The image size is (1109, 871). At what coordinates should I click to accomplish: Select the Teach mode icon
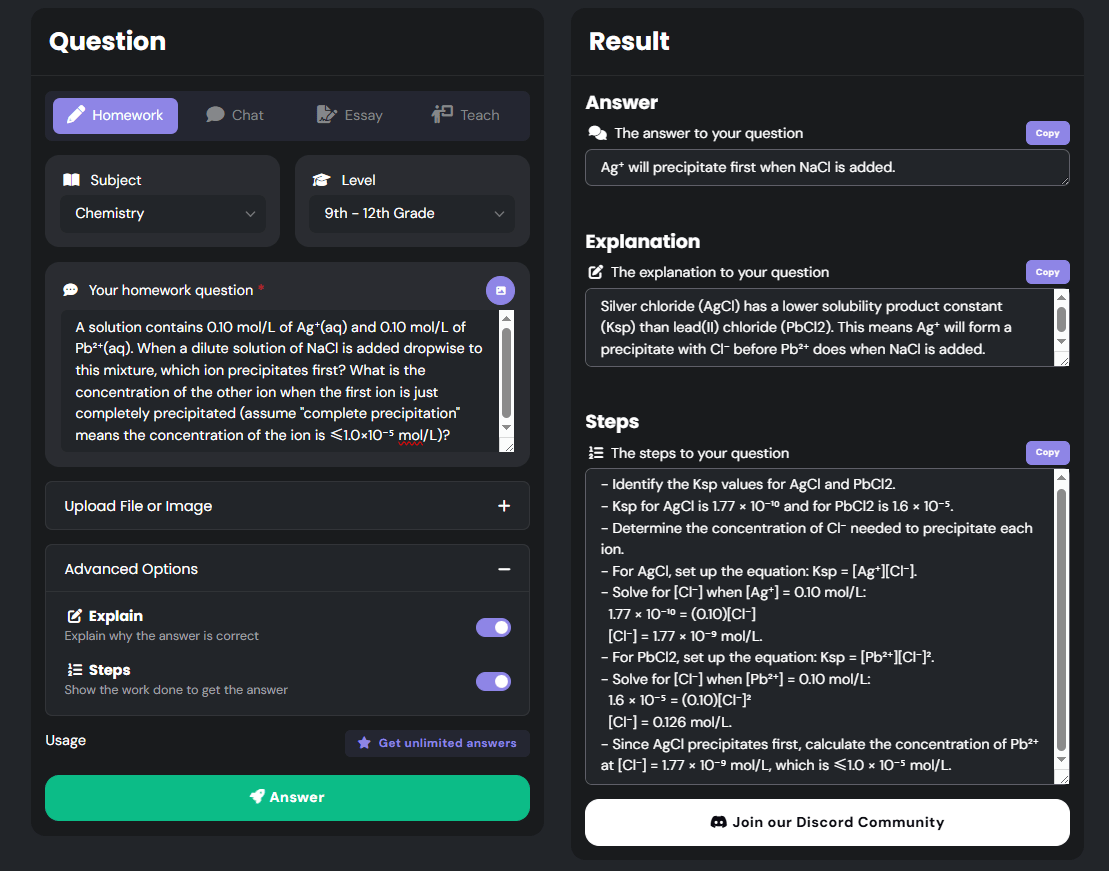443,115
